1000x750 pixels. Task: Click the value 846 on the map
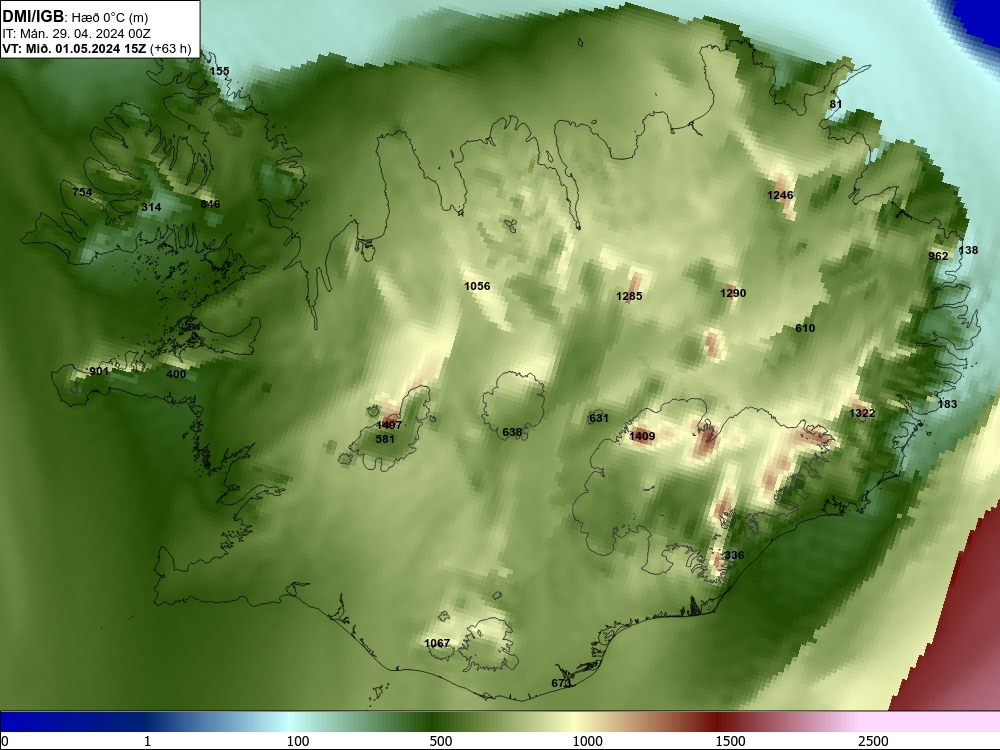tap(210, 204)
